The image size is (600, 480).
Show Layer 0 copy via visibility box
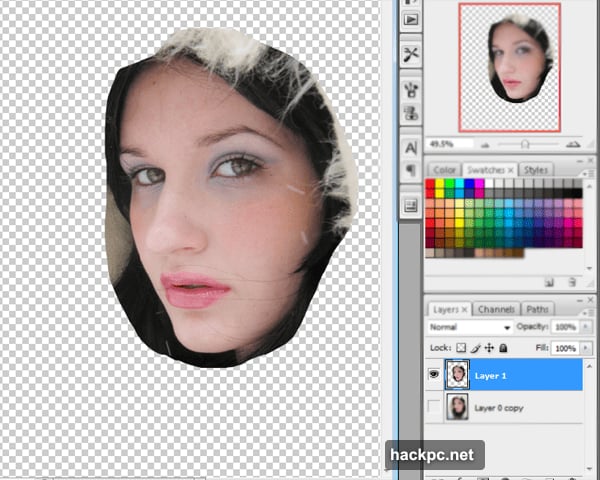(434, 407)
